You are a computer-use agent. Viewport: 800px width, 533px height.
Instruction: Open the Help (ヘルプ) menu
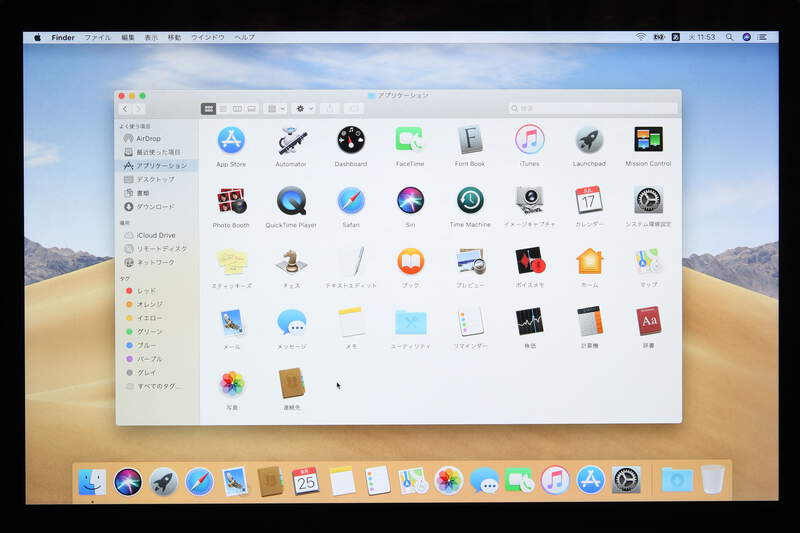[x=244, y=37]
